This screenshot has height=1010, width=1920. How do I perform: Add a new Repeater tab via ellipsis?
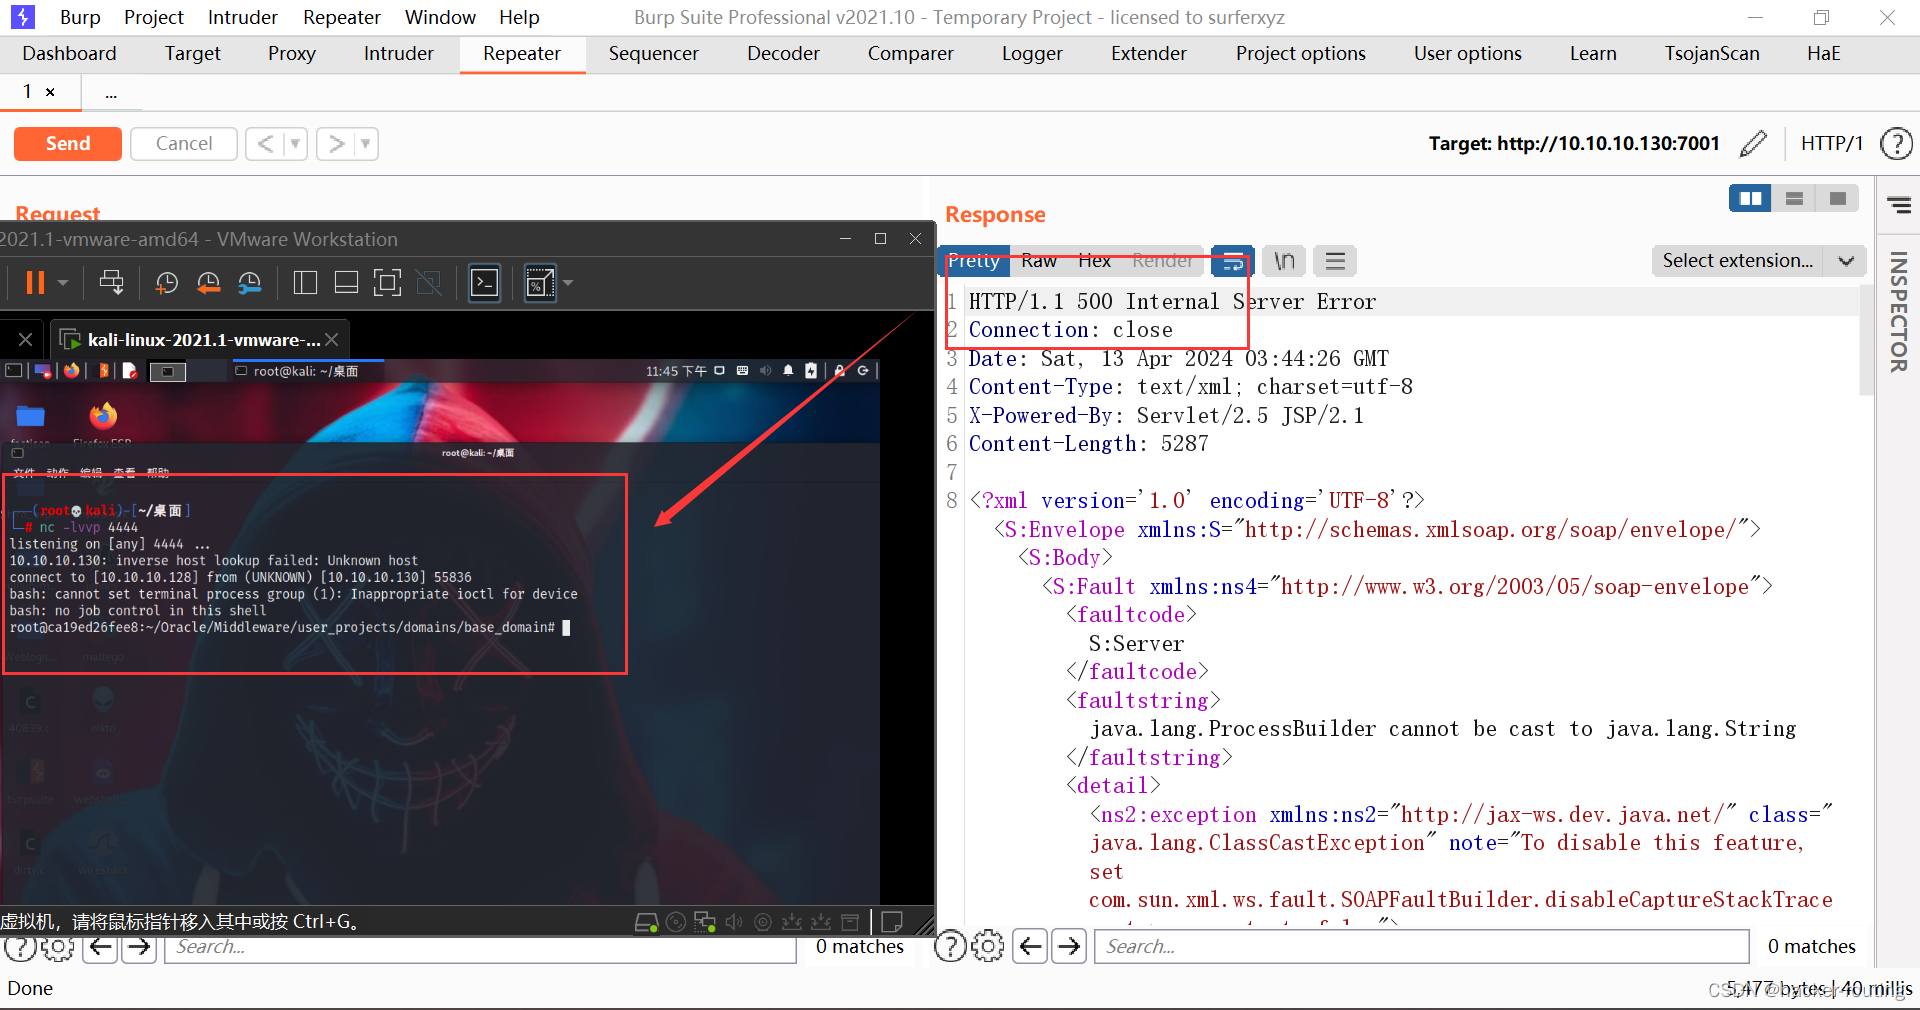[x=111, y=93]
